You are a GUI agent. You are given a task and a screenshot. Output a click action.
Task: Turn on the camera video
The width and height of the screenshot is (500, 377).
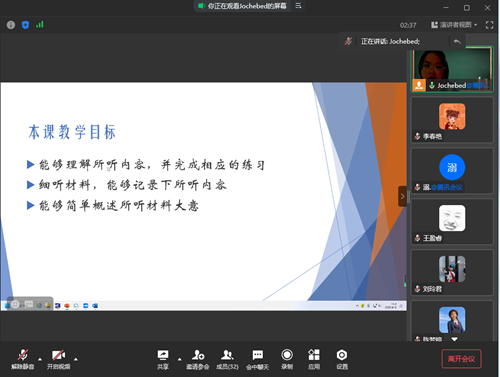58,359
